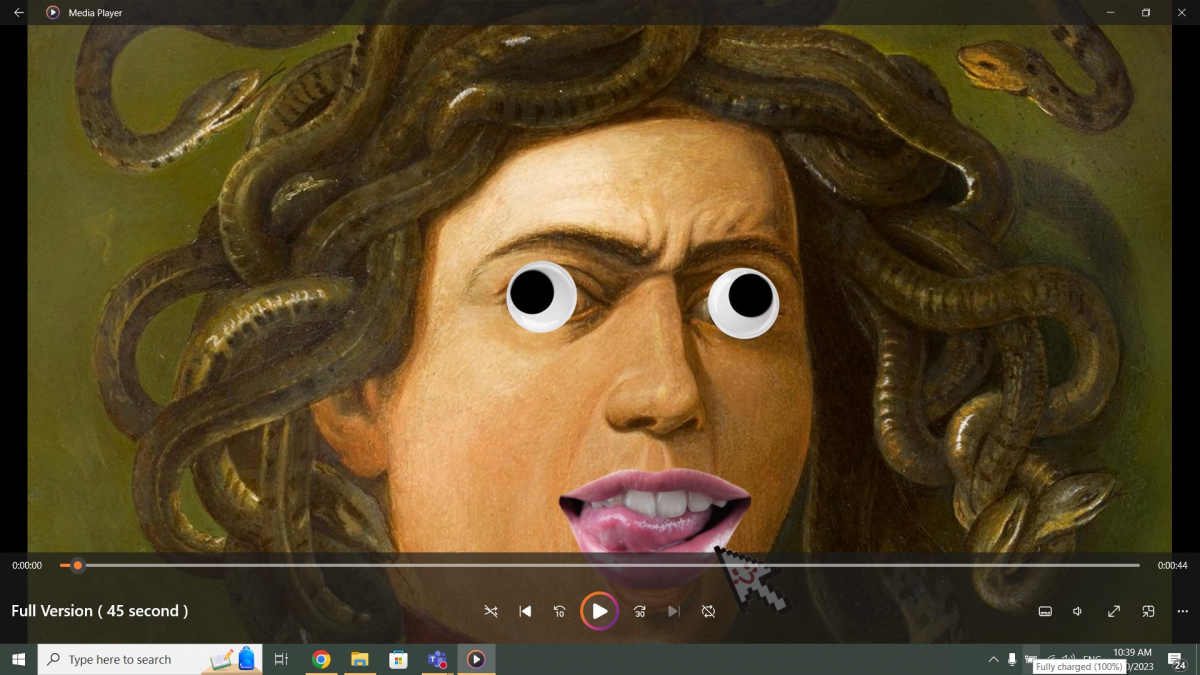Go back using the Media Player back arrow

click(18, 13)
